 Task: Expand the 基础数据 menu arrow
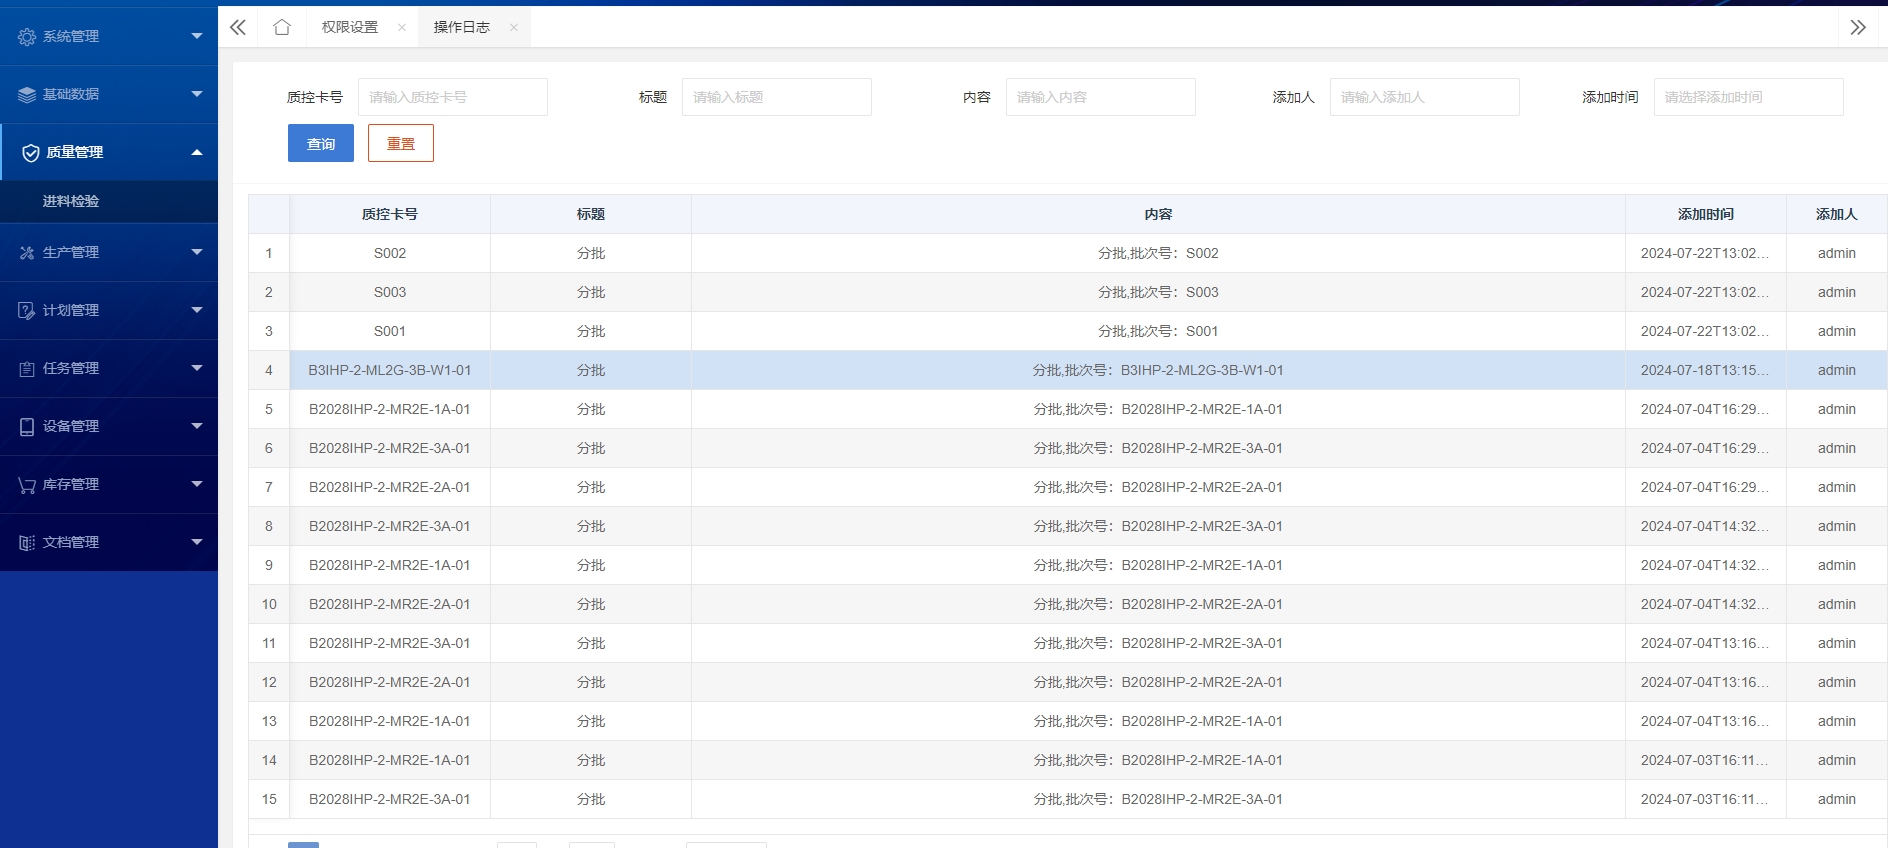click(x=197, y=94)
